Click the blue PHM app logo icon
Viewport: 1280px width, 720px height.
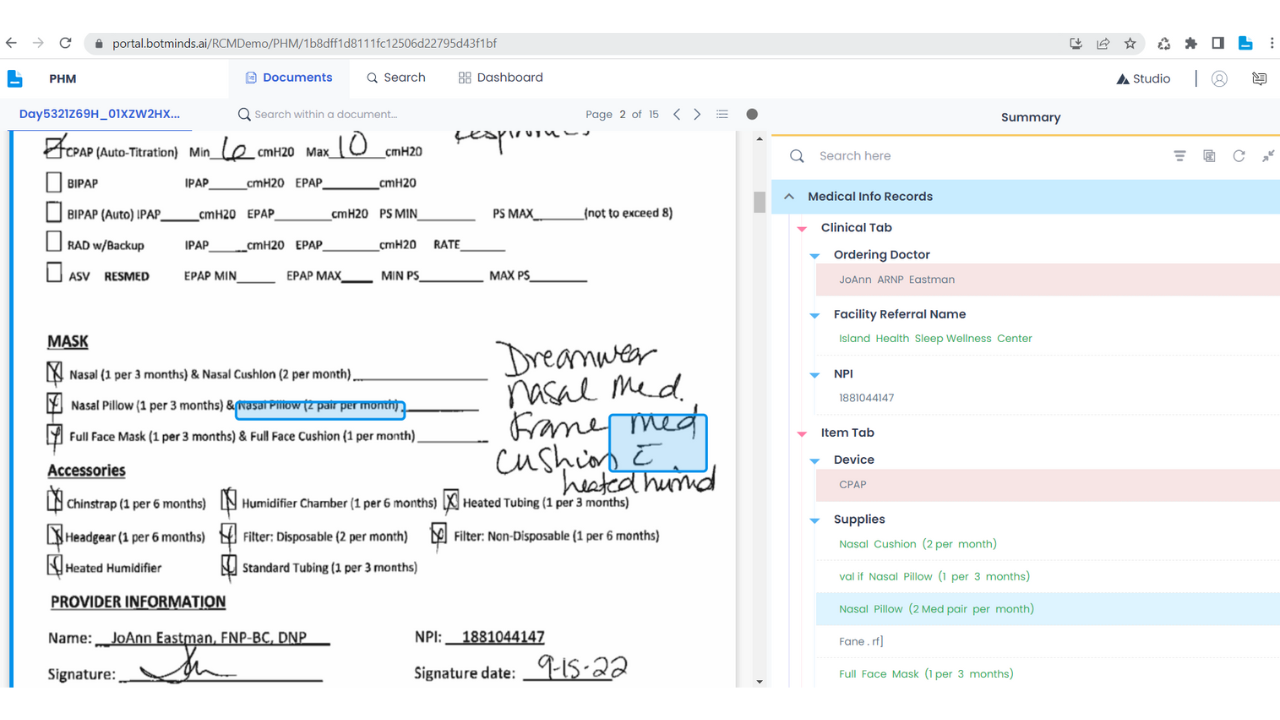15,78
